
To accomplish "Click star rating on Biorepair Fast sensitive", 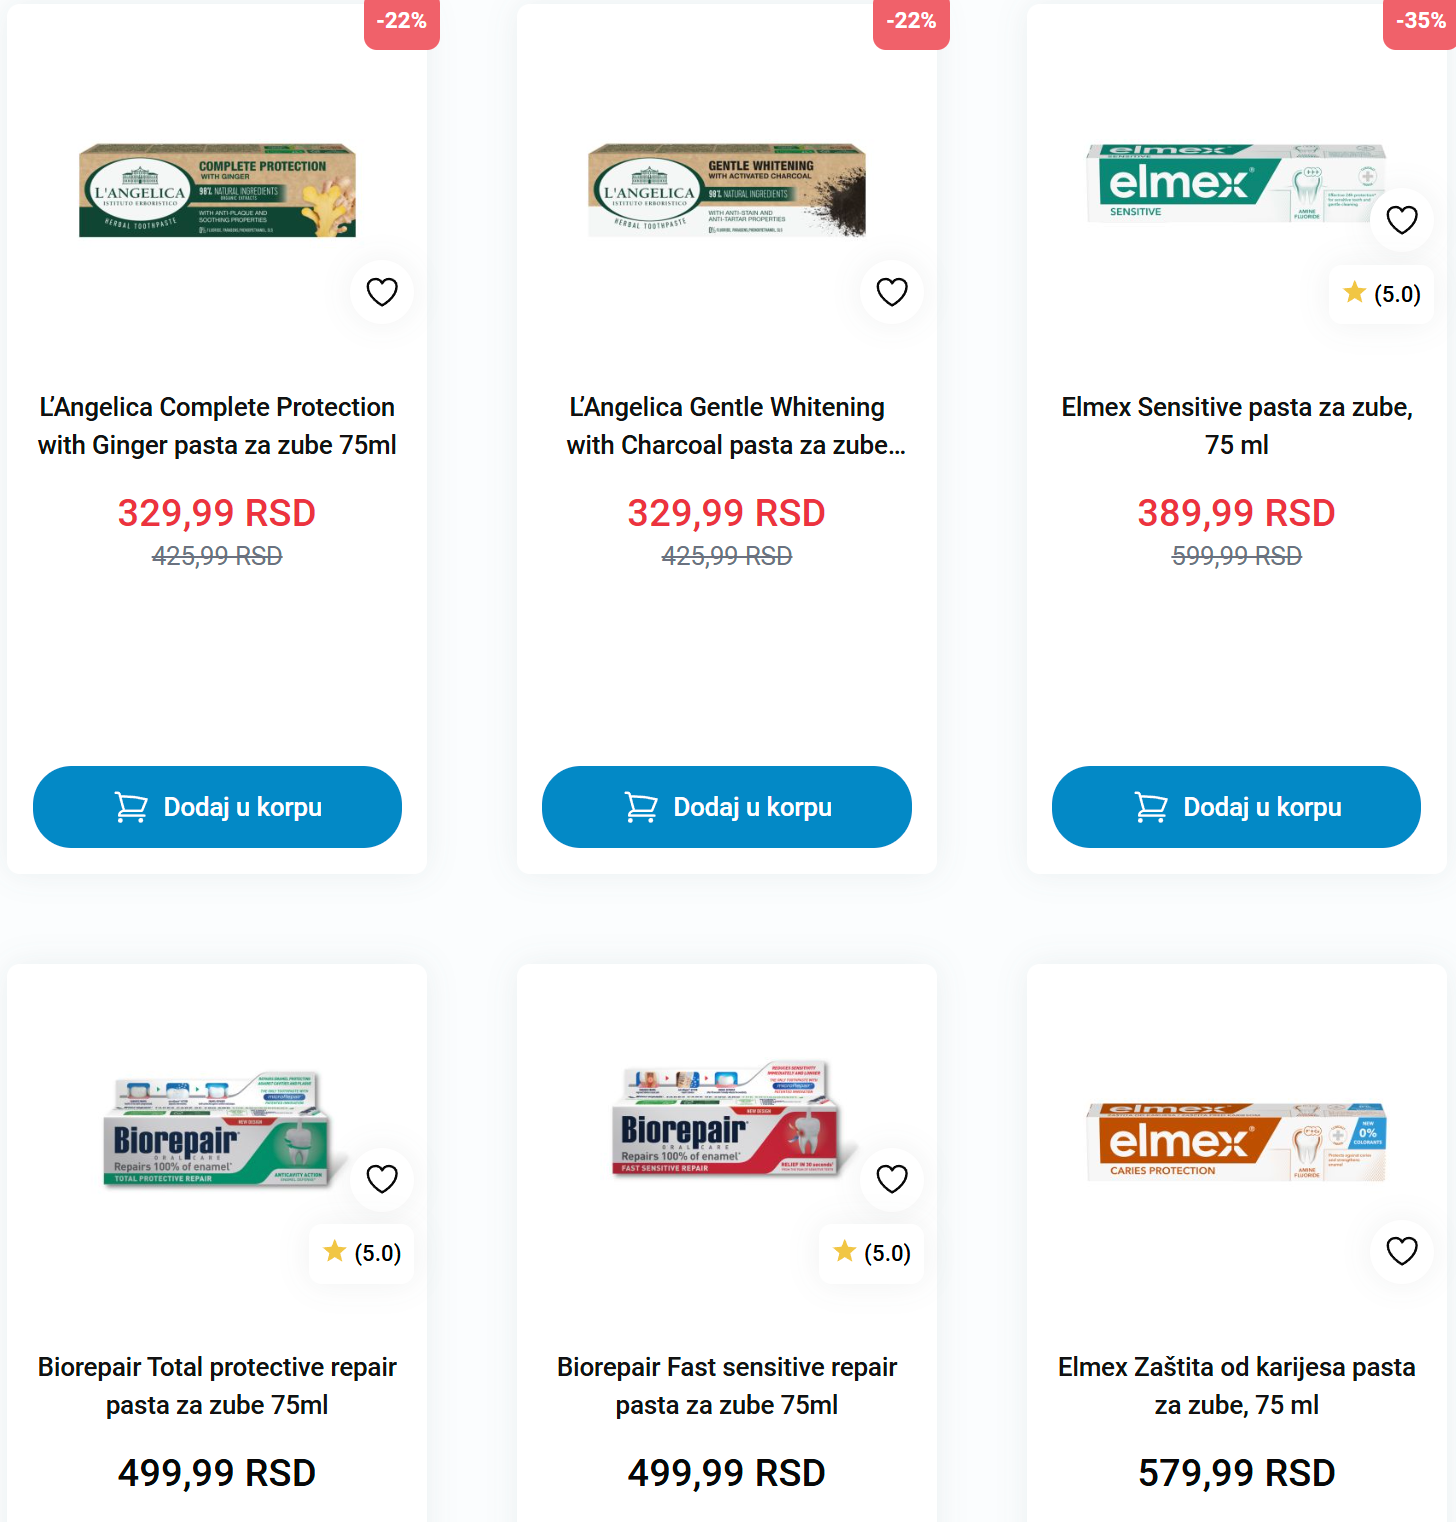I will tap(873, 1253).
